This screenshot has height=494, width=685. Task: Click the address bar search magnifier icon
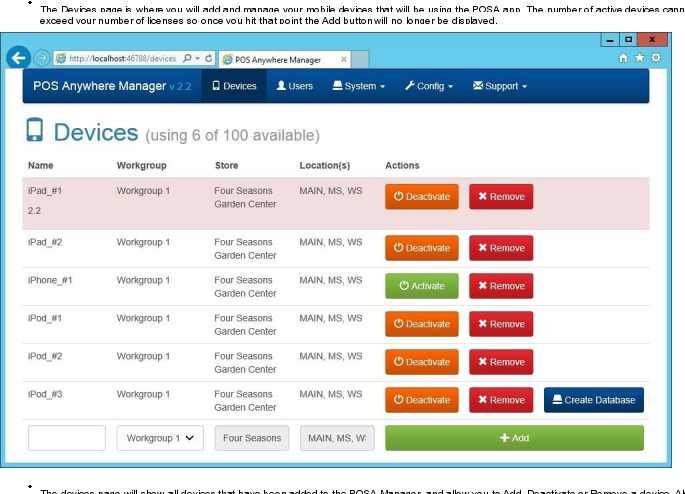(x=187, y=58)
